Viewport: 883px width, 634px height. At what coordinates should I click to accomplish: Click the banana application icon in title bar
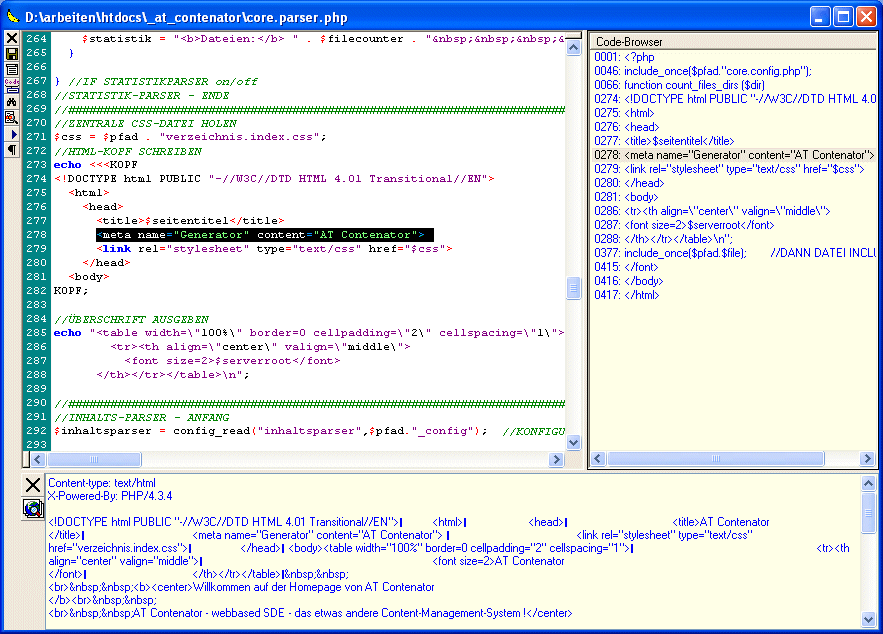coord(12,16)
